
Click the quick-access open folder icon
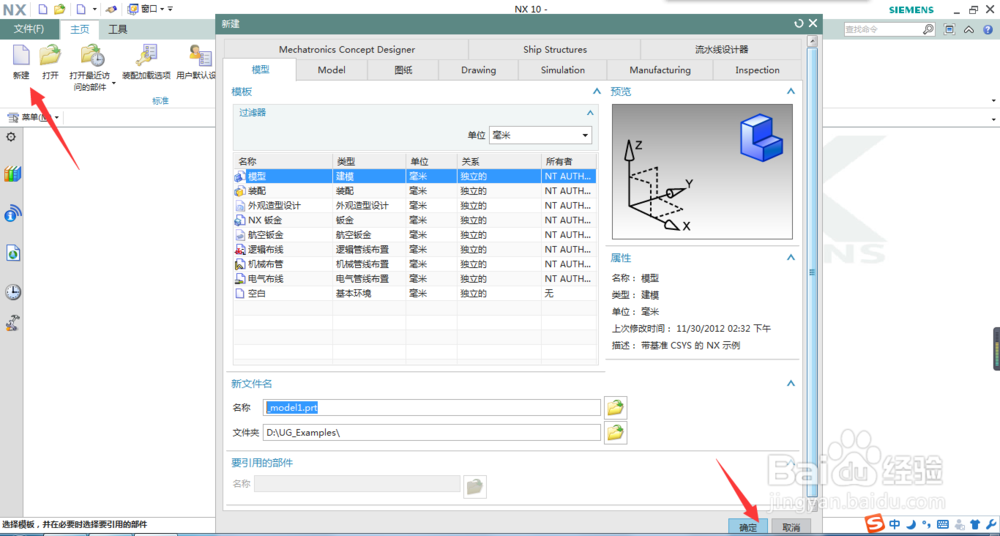pyautogui.click(x=59, y=9)
